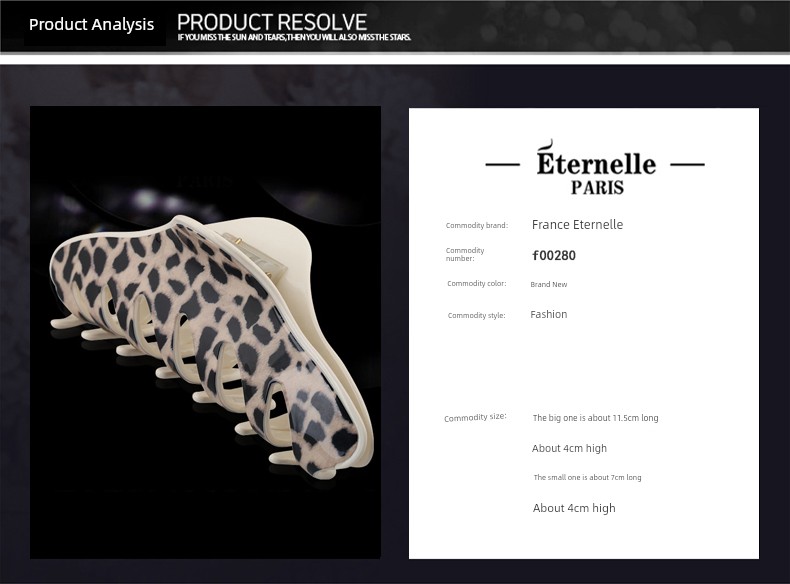Click the Eternelle logo text

click(596, 158)
